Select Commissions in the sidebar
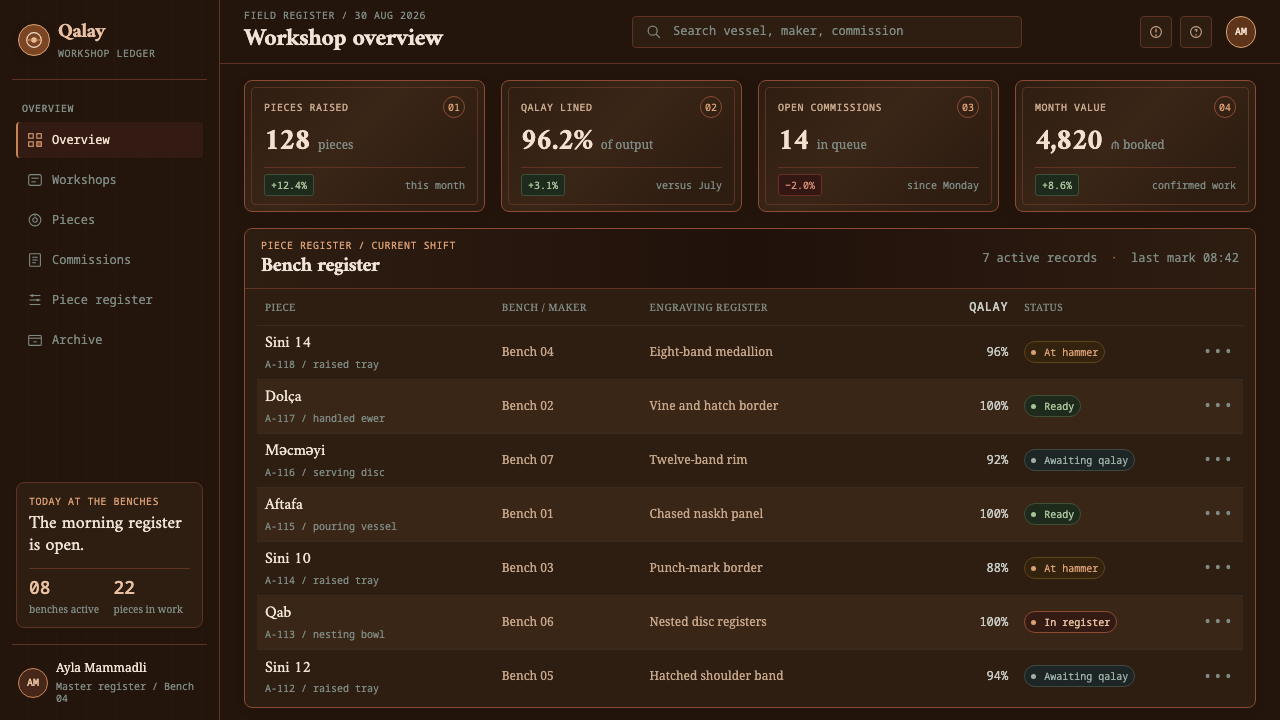Screen dimensions: 1280x720 [110, 260]
